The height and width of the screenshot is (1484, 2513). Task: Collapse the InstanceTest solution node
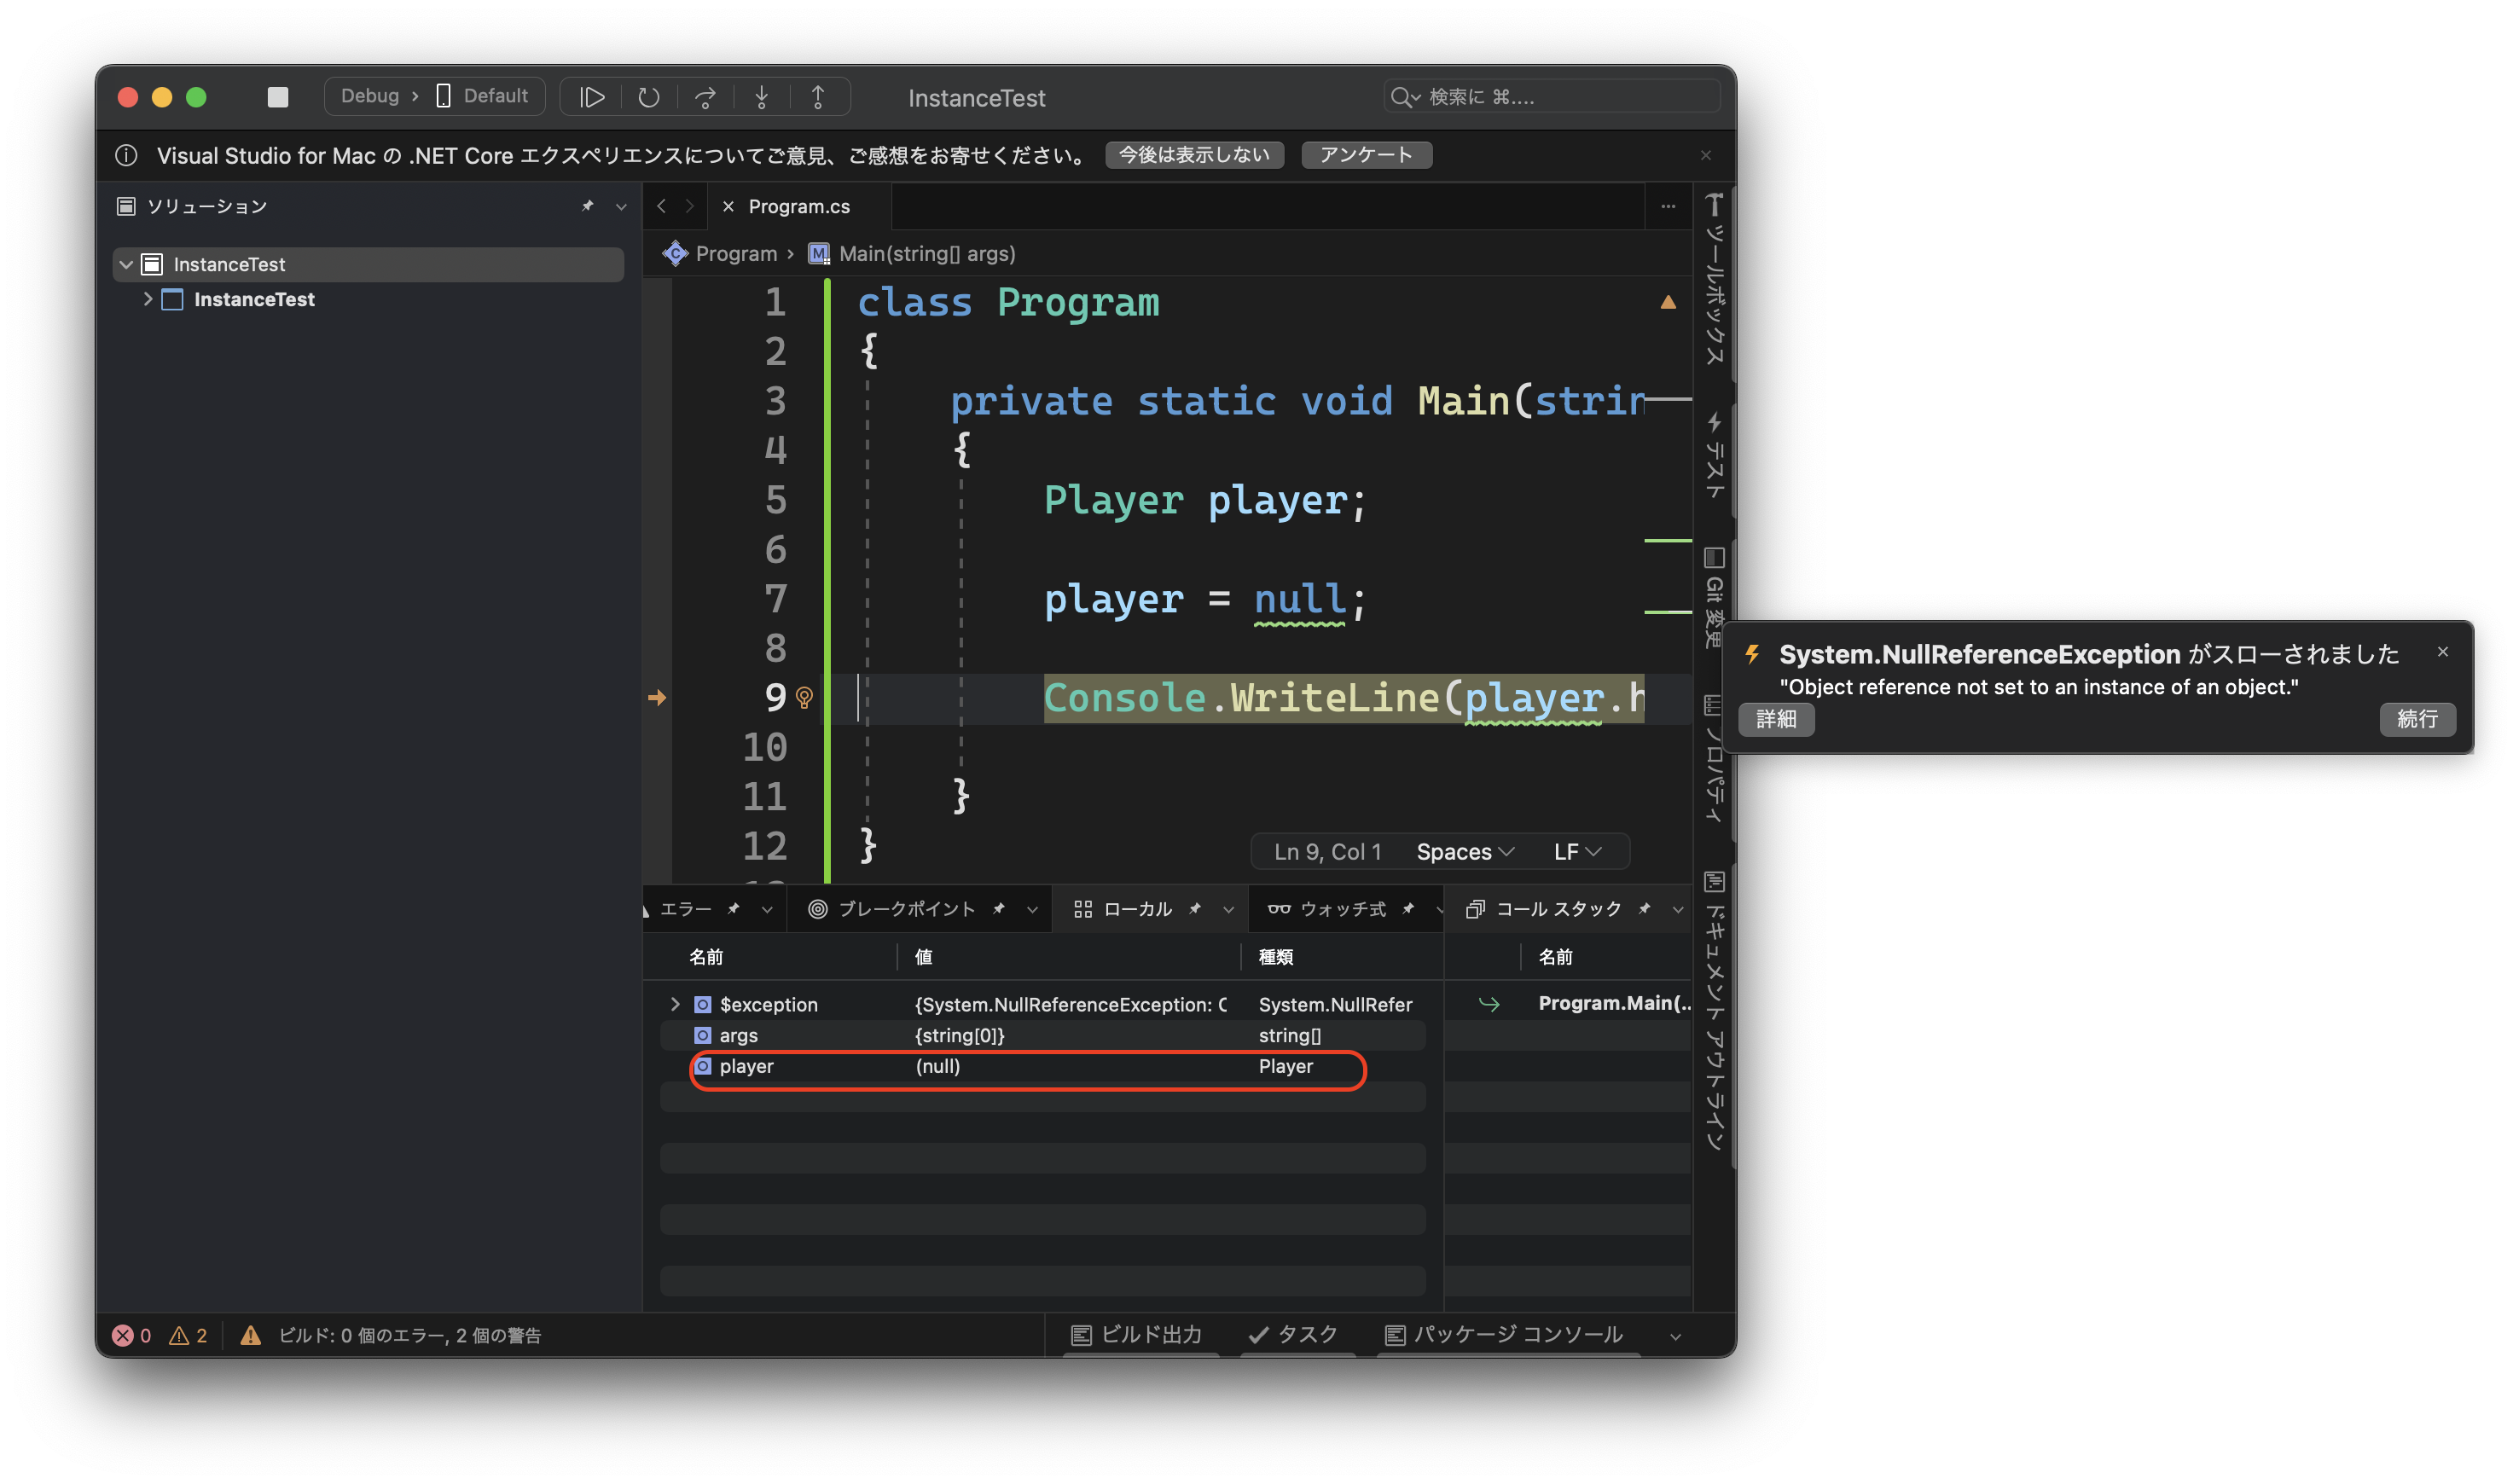click(127, 264)
